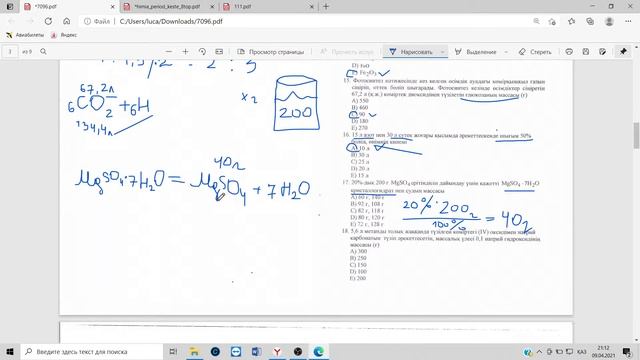Click the forward navigation arrow

[x=30, y=21]
